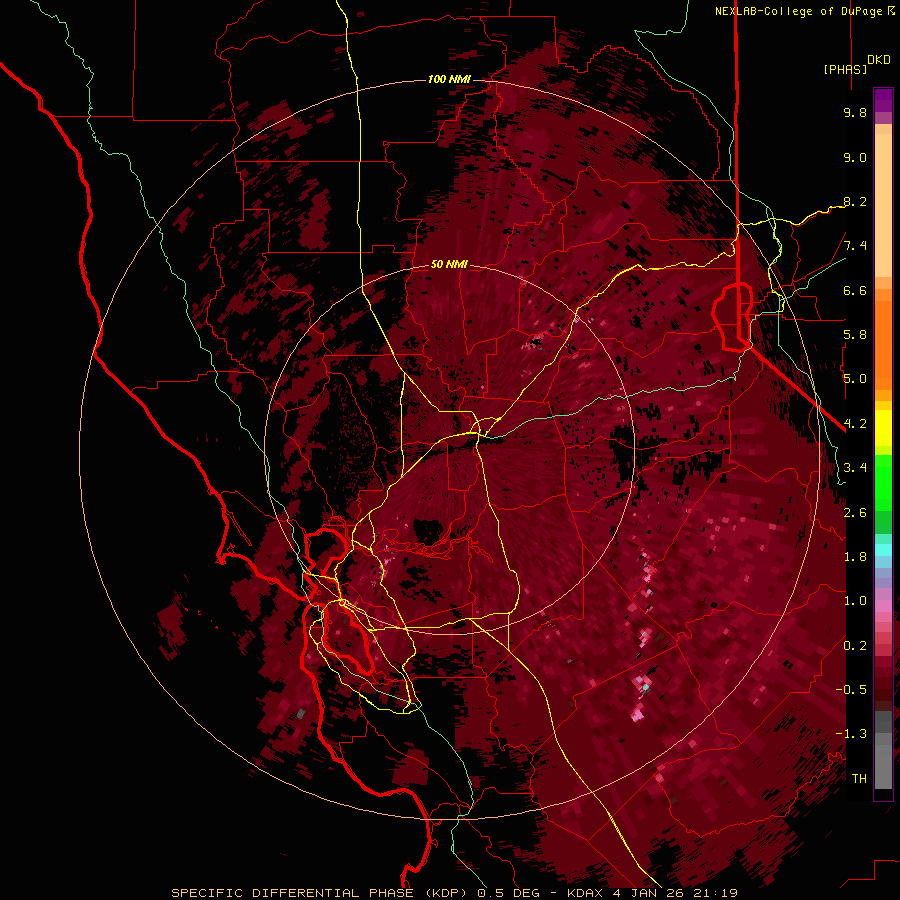This screenshot has width=900, height=900.
Task: Click the -1.3 value on the color scale
Action: (x=851, y=734)
